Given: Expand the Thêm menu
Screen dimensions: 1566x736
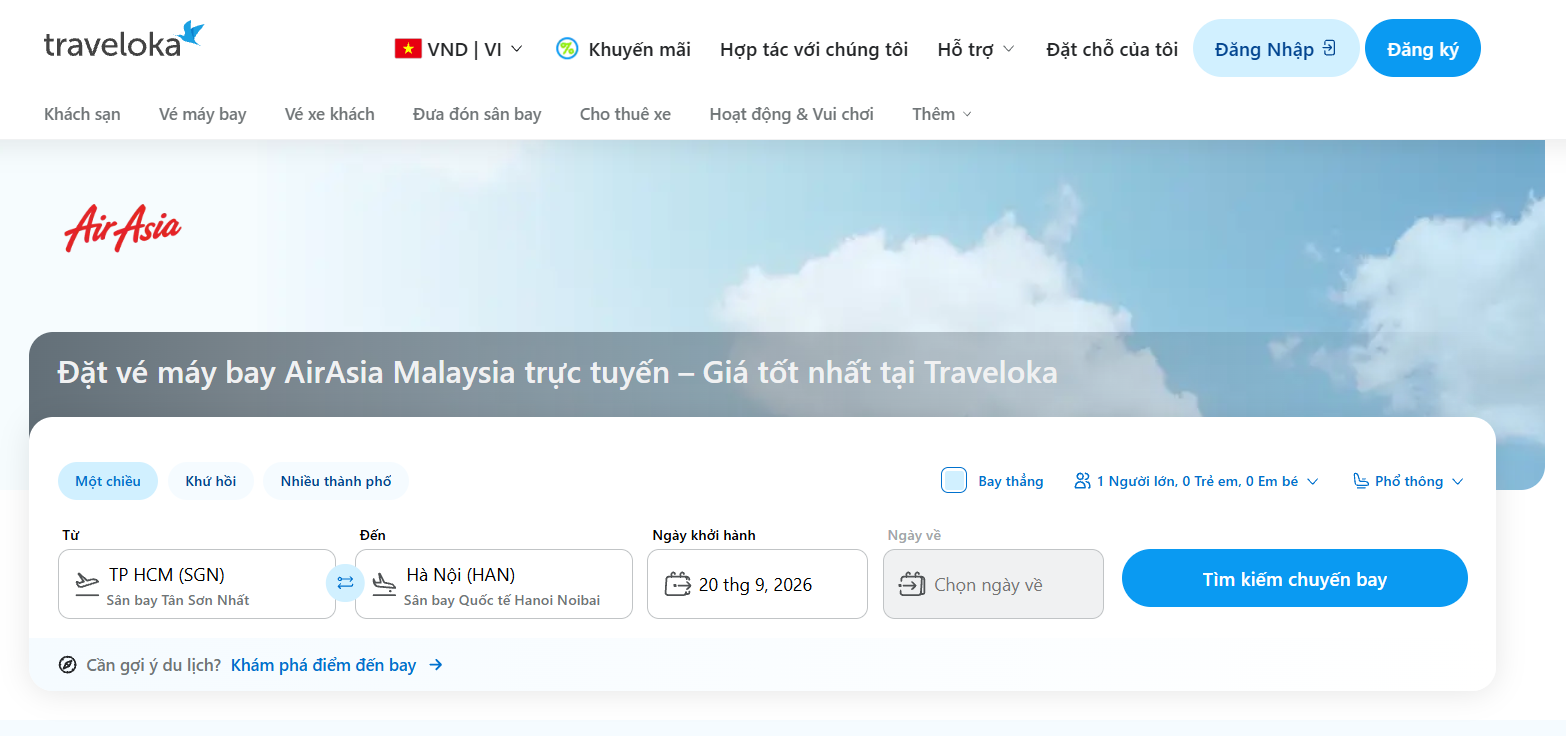Looking at the screenshot, I should [942, 114].
